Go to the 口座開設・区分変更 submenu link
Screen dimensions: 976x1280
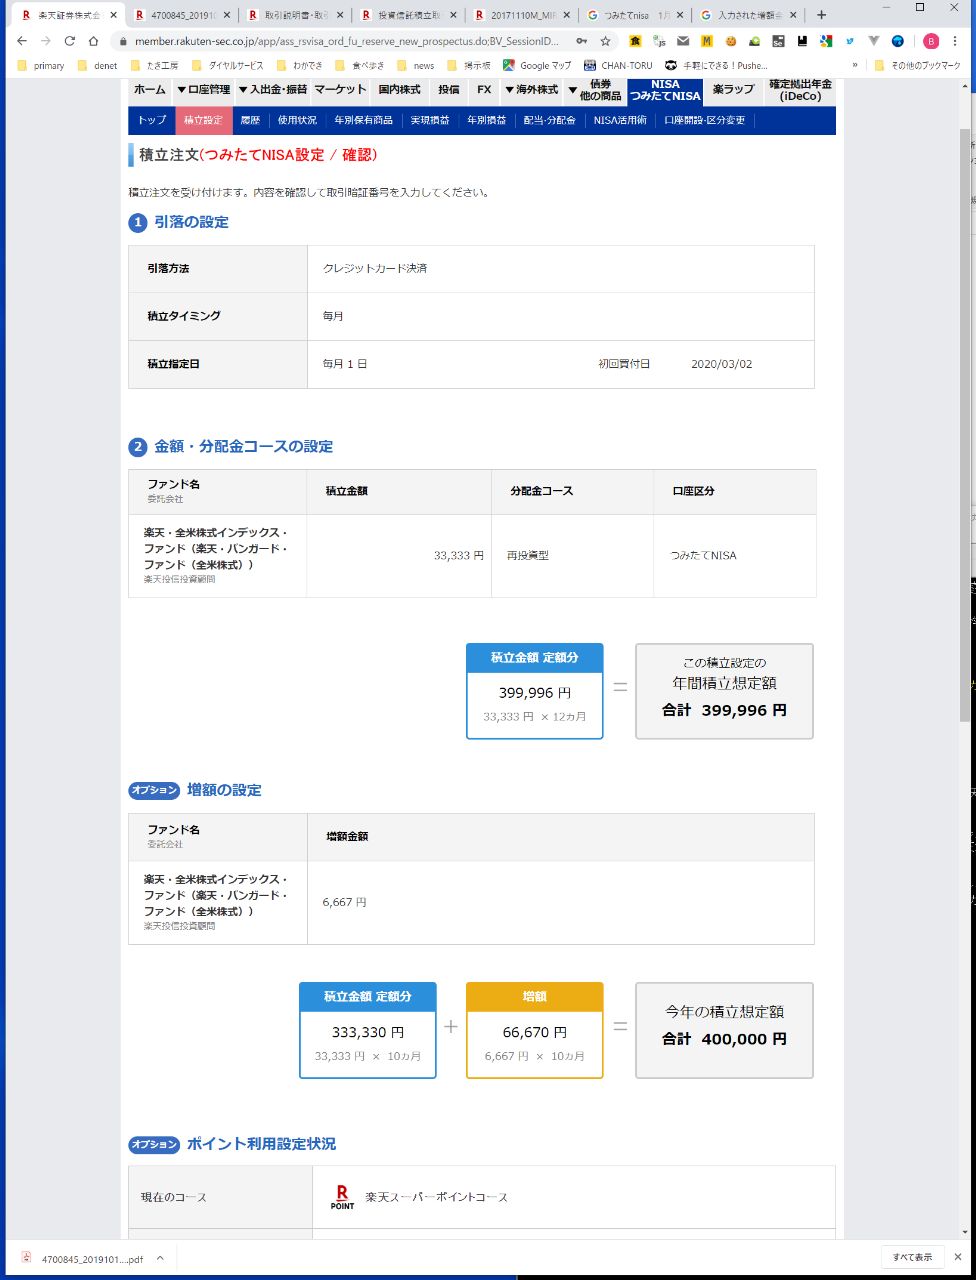point(705,120)
